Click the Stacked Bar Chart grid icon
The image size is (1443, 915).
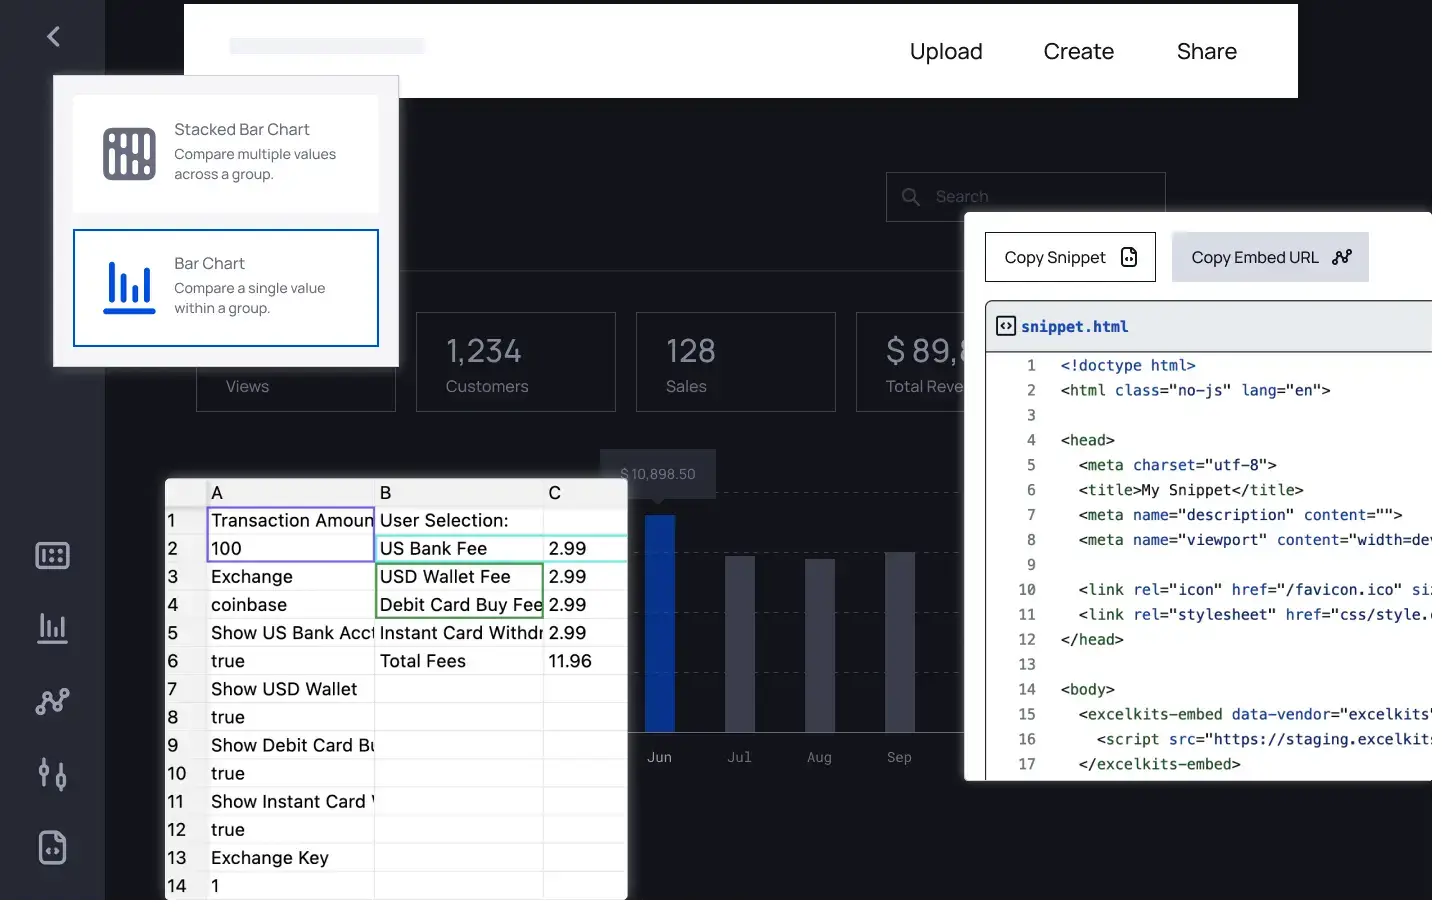(129, 154)
